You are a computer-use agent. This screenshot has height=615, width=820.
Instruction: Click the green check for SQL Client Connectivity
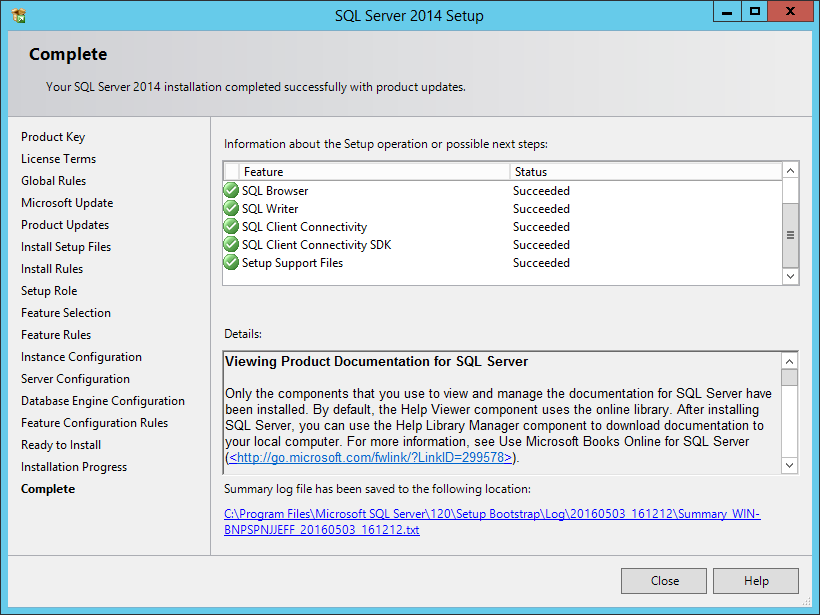pos(231,226)
